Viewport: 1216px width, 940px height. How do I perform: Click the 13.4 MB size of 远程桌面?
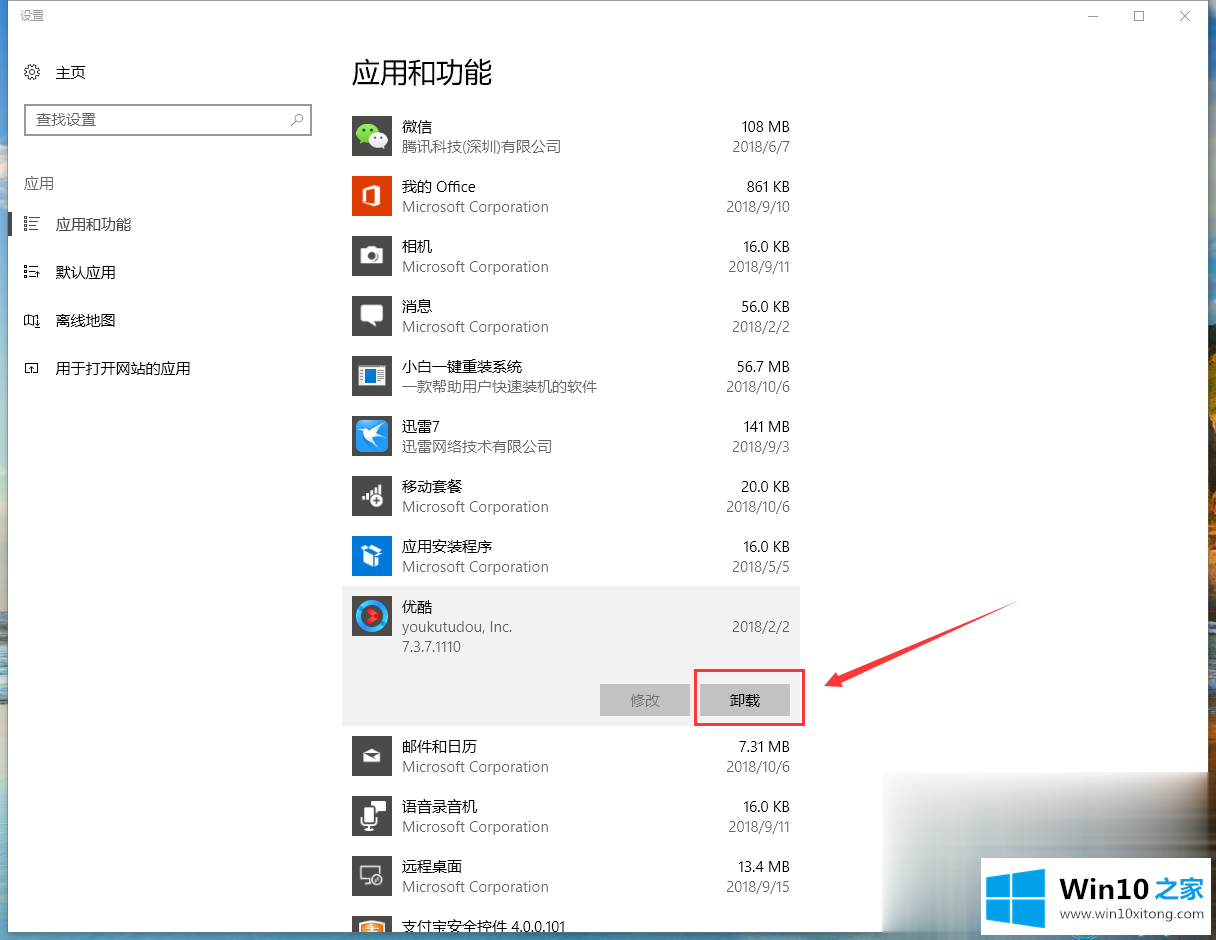(x=763, y=866)
